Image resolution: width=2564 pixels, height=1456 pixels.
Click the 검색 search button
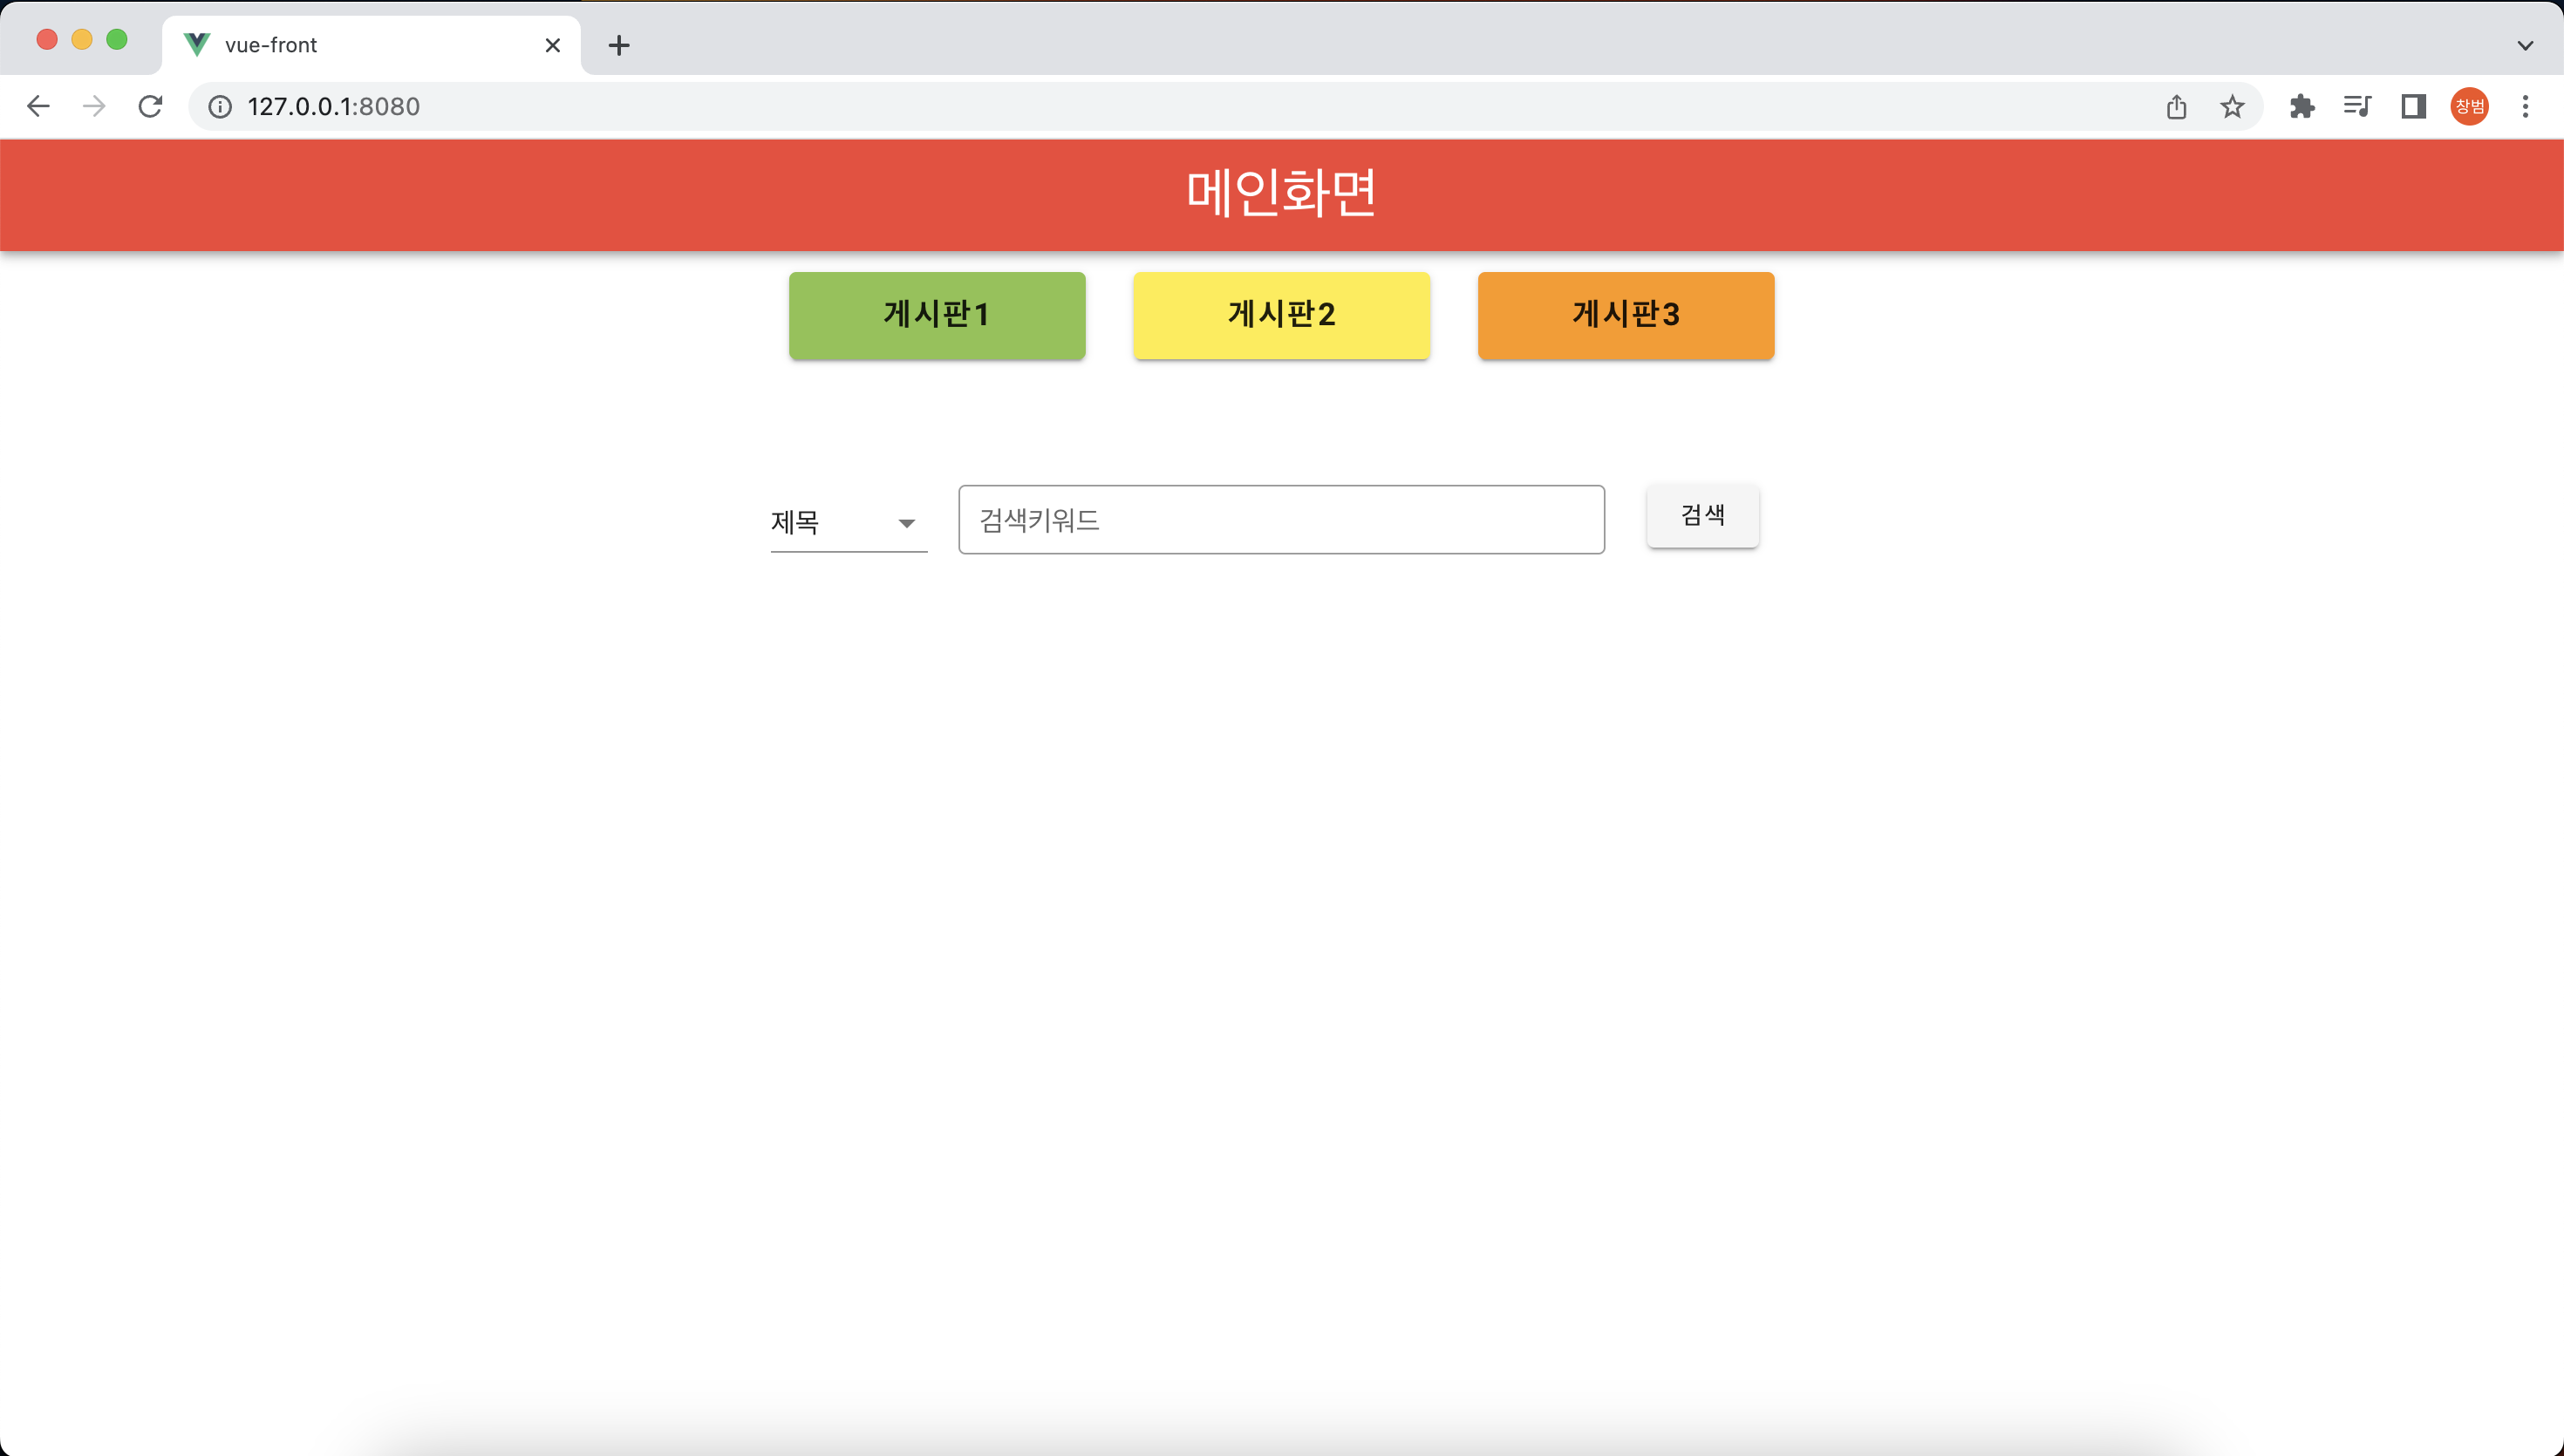pos(1702,516)
